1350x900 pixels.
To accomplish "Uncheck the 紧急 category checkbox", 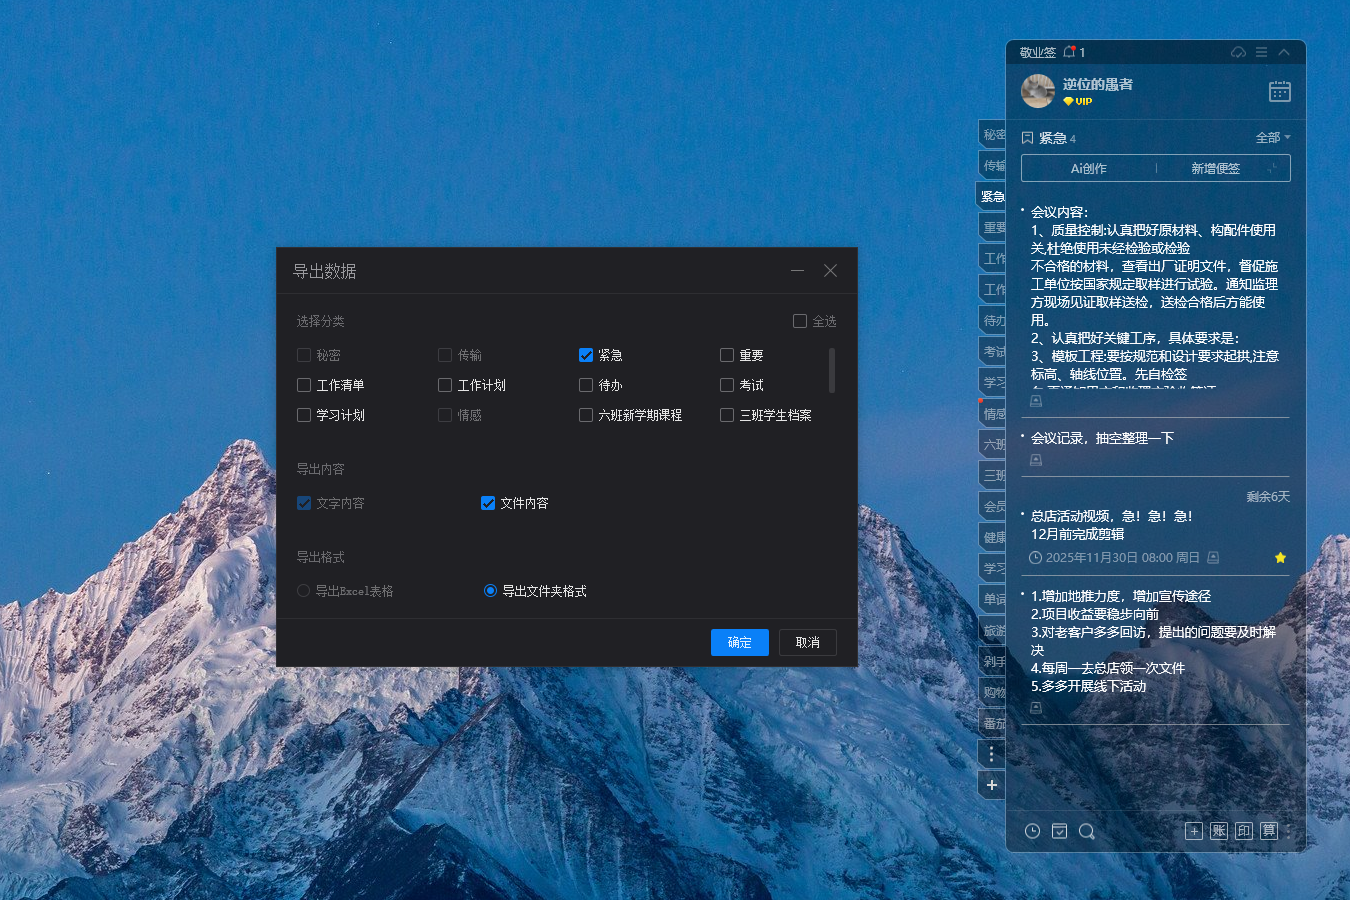I will click(x=586, y=355).
